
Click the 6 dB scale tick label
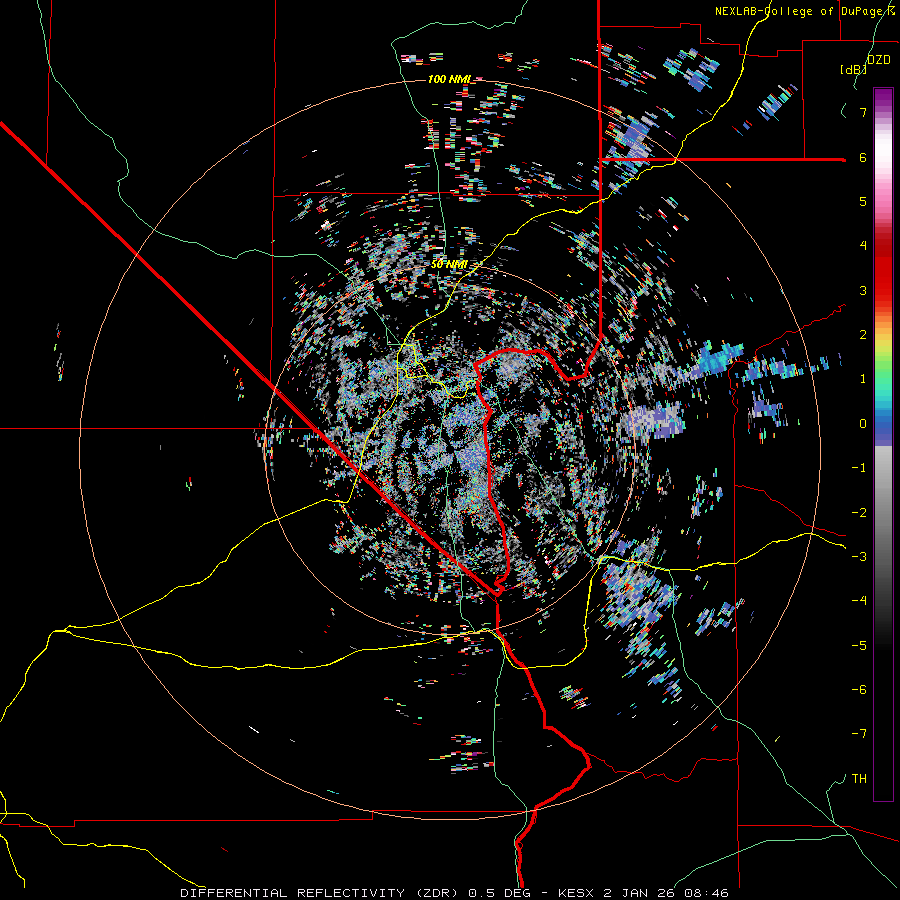click(x=863, y=157)
